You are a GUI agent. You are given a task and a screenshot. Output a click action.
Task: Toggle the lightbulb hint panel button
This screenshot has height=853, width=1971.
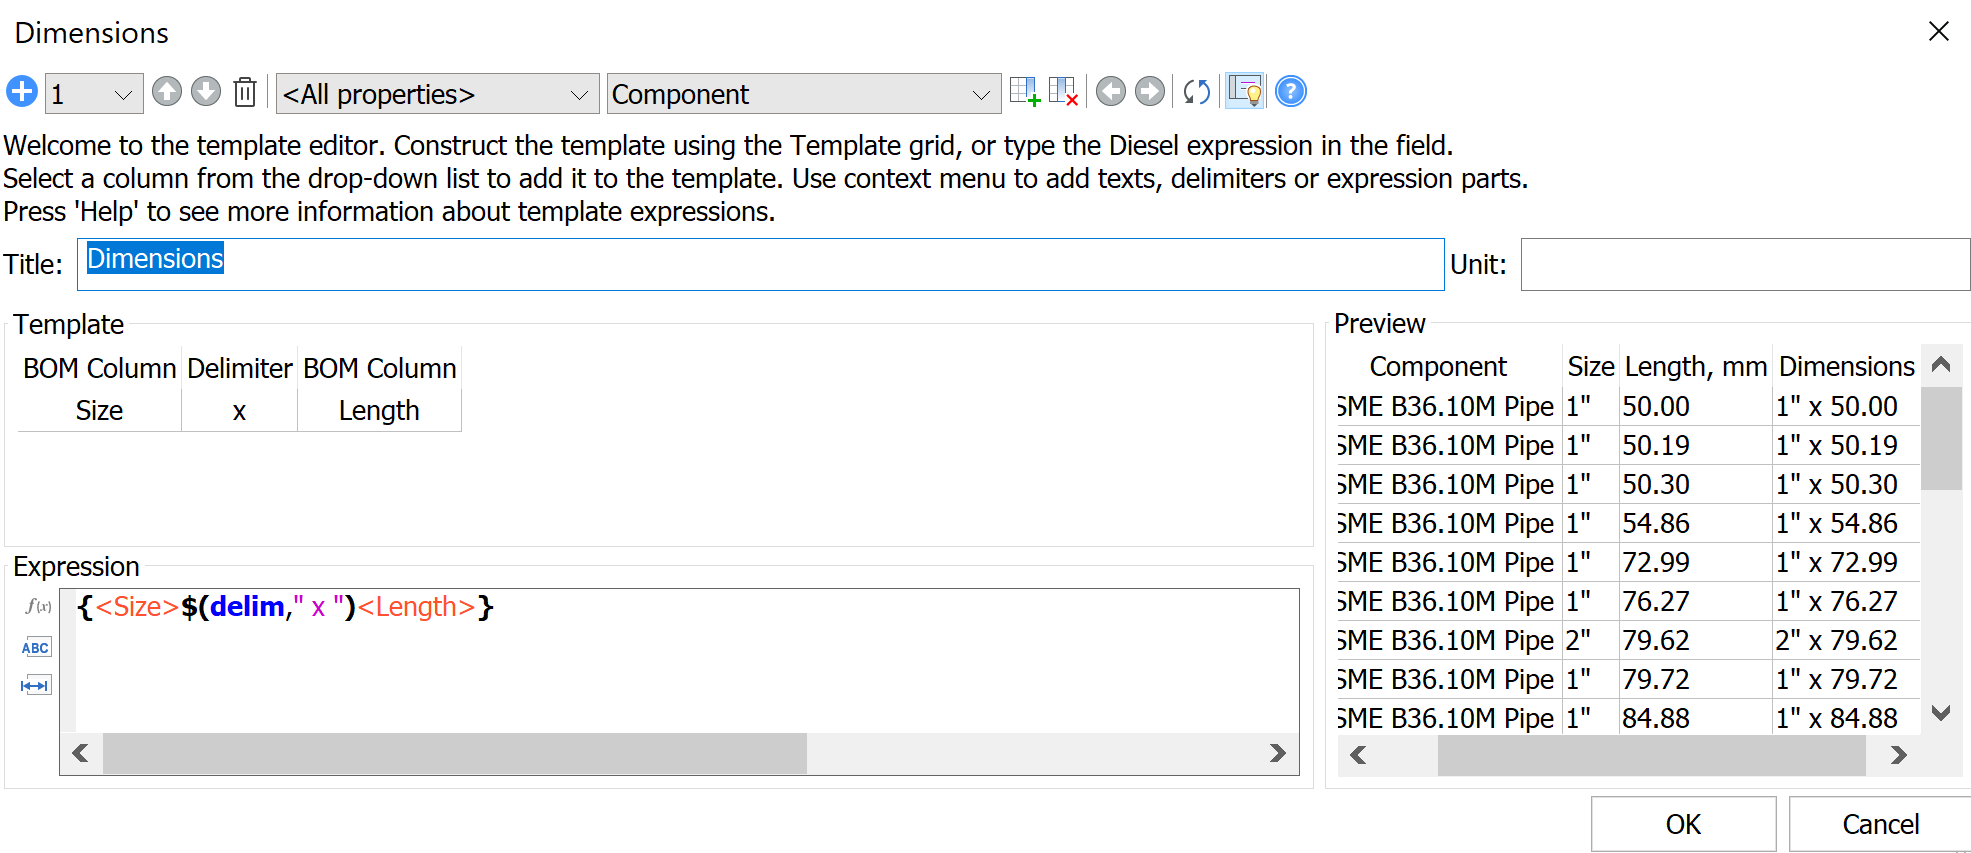coord(1245,92)
